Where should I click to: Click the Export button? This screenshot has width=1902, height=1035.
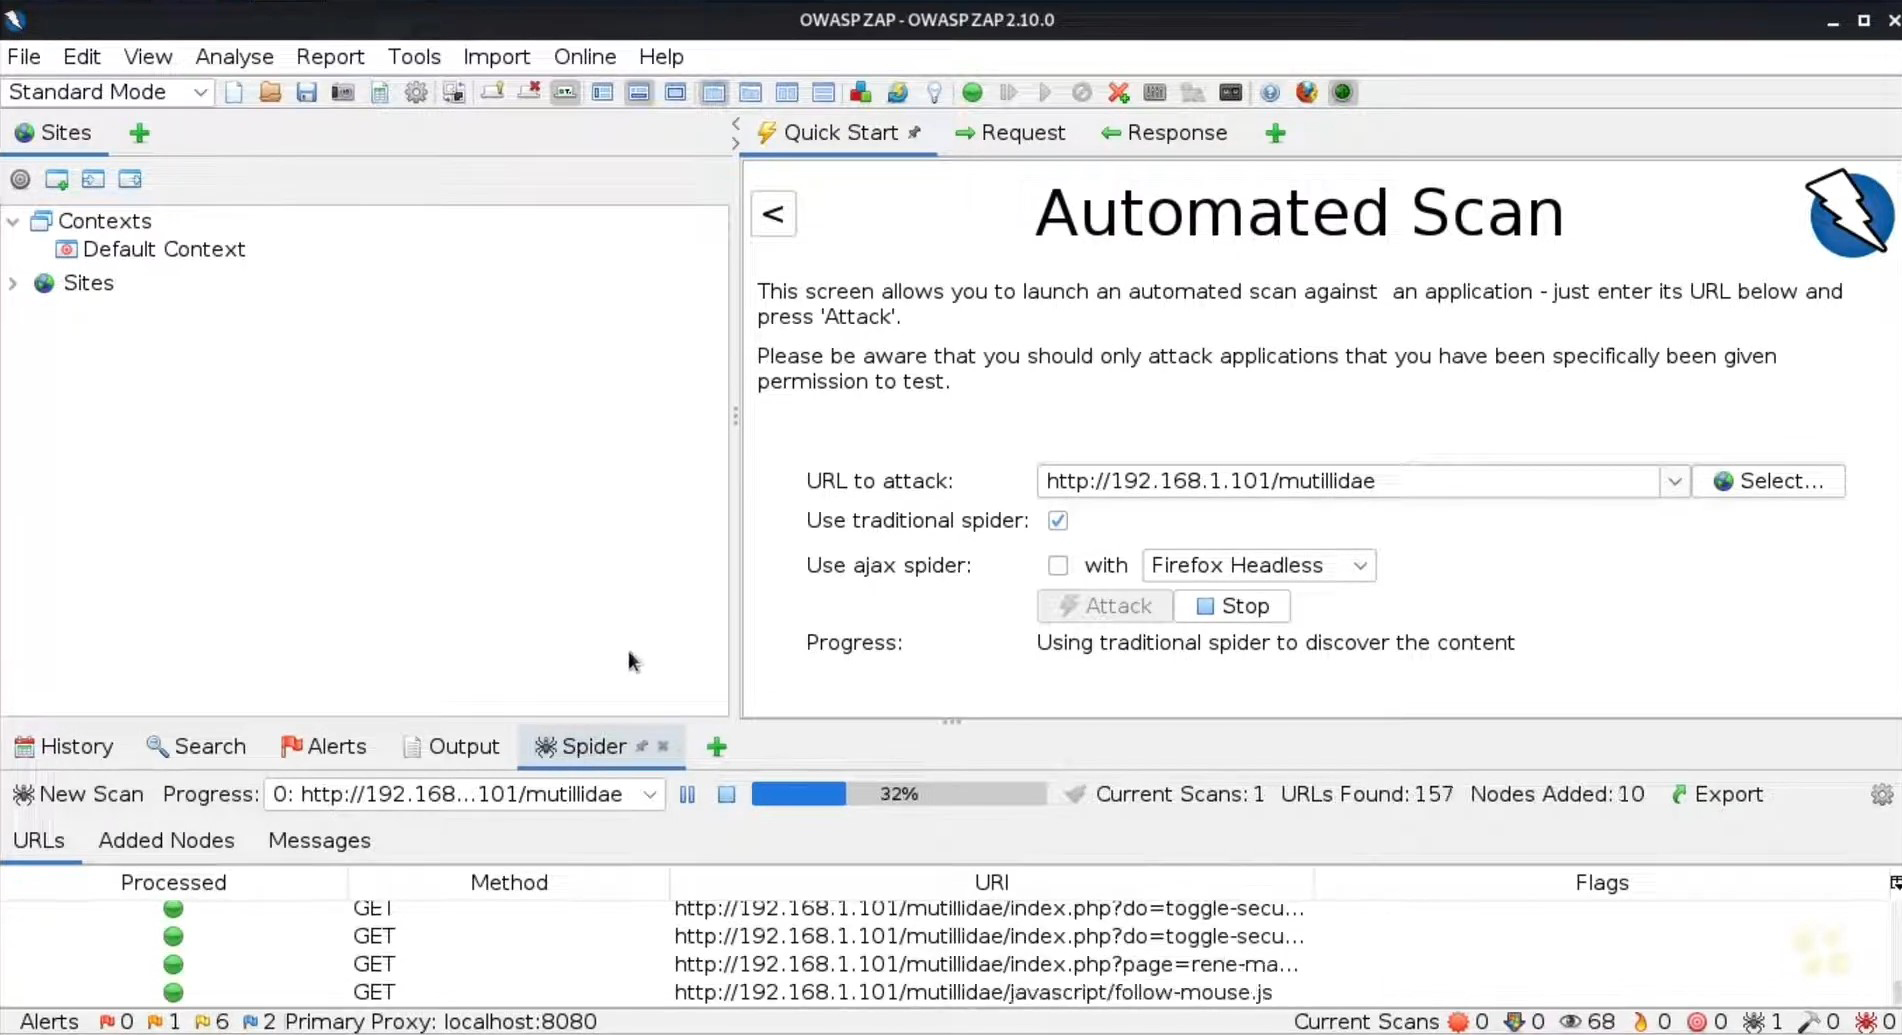pyautogui.click(x=1717, y=795)
